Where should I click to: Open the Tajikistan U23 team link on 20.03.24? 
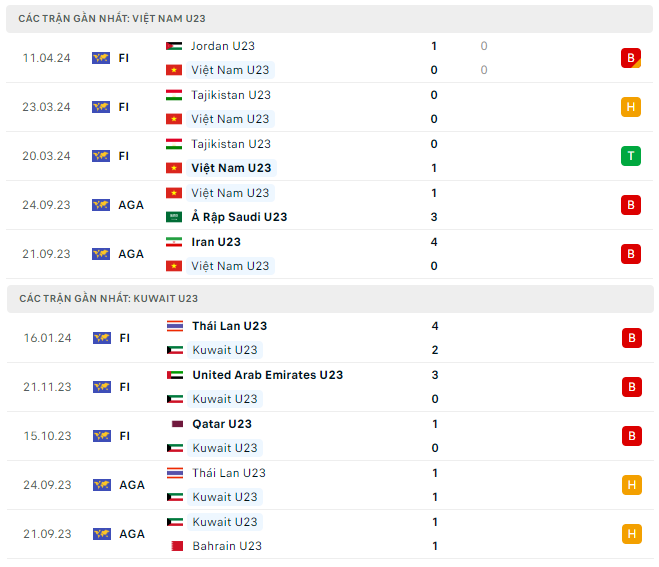click(230, 144)
